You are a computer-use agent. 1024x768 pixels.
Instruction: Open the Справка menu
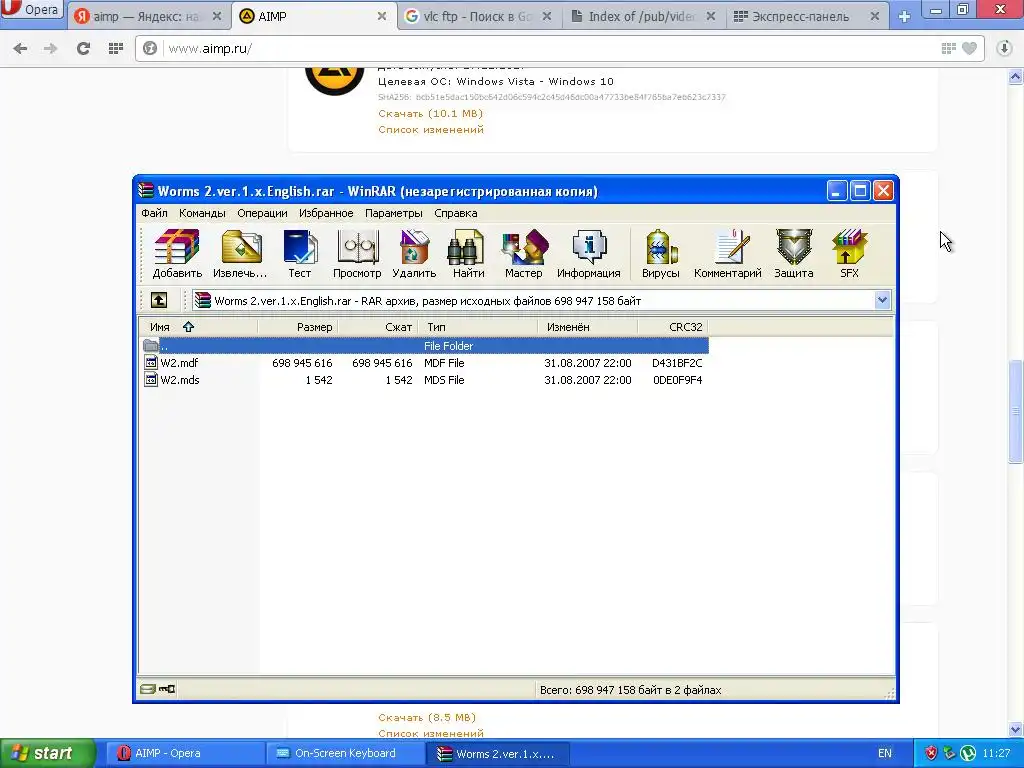click(456, 213)
